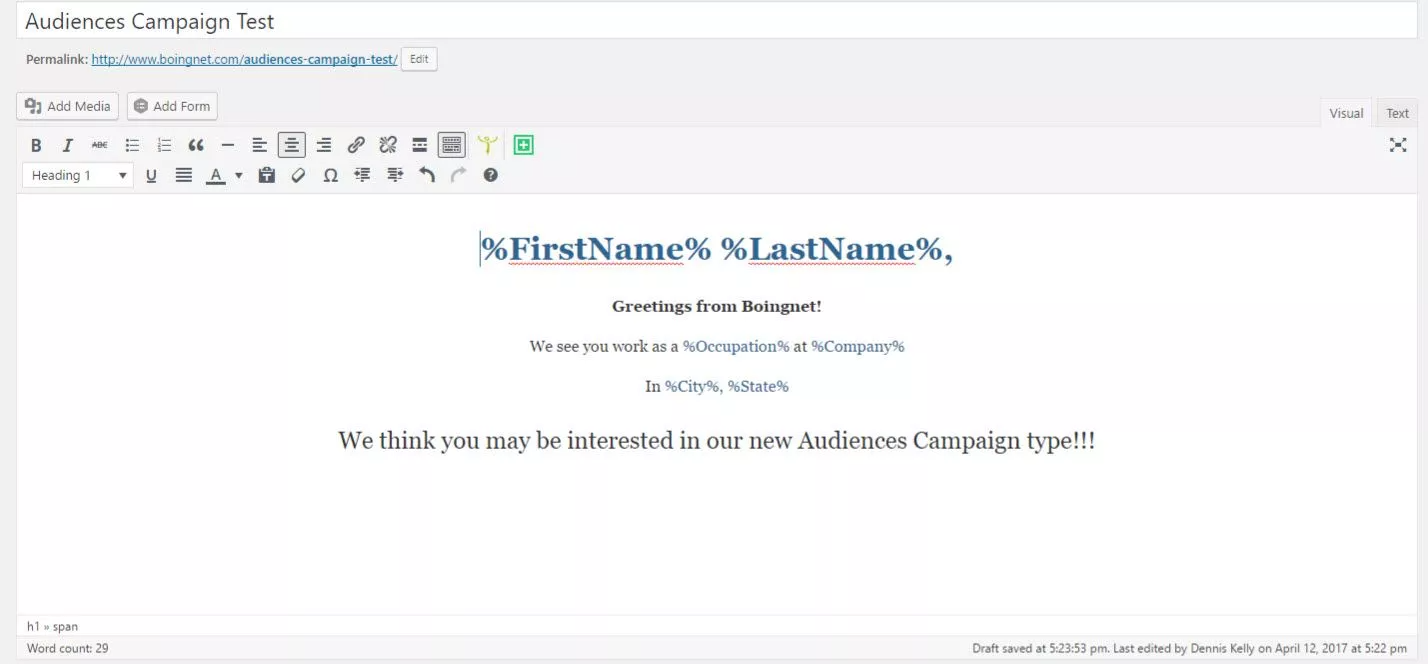Select the span element path
Screen dimensions: 1428x664
coord(65,626)
